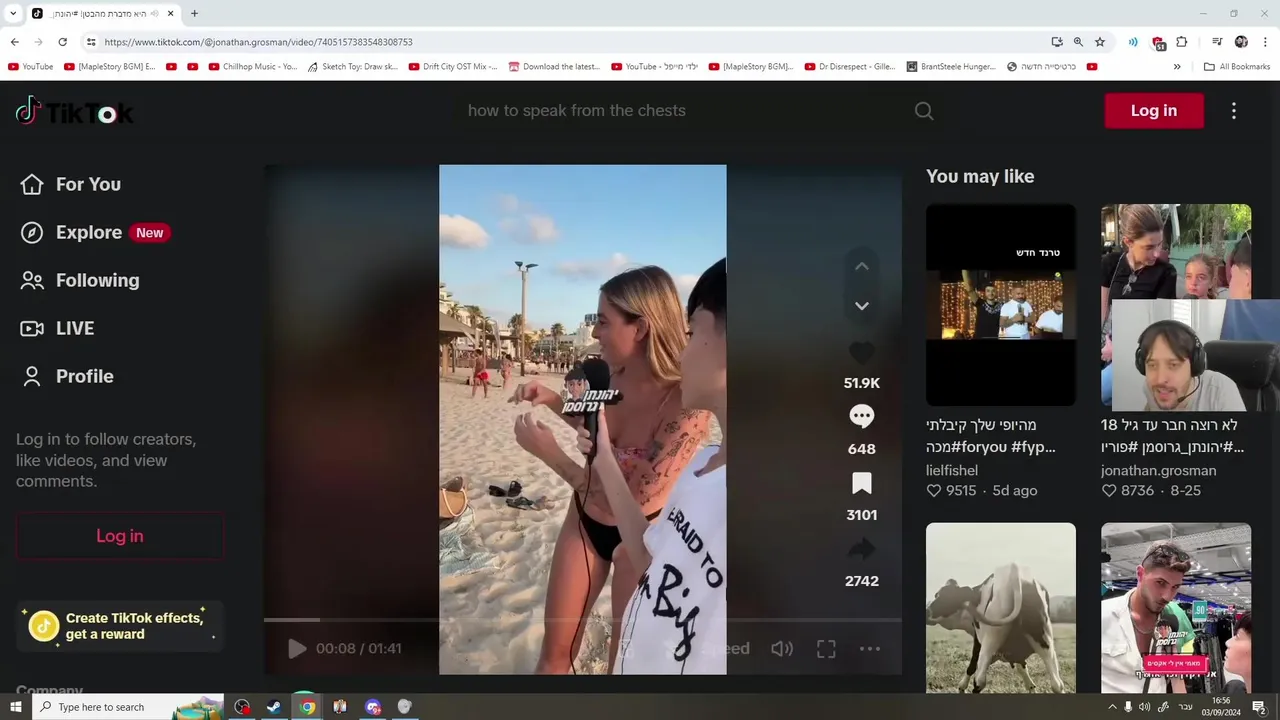Image resolution: width=1280 pixels, height=720 pixels.
Task: Open the jonathan.grosman recommended video thumbnail
Action: pyautogui.click(x=1176, y=305)
